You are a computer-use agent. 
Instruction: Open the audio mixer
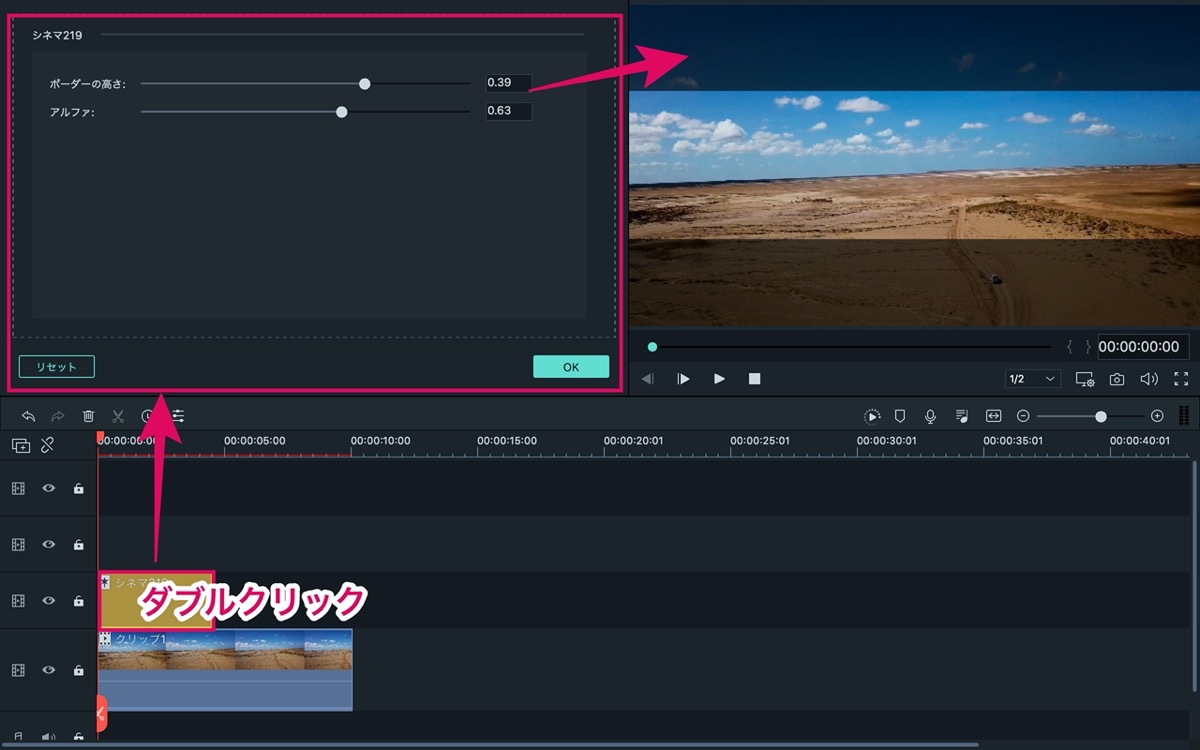pos(961,416)
